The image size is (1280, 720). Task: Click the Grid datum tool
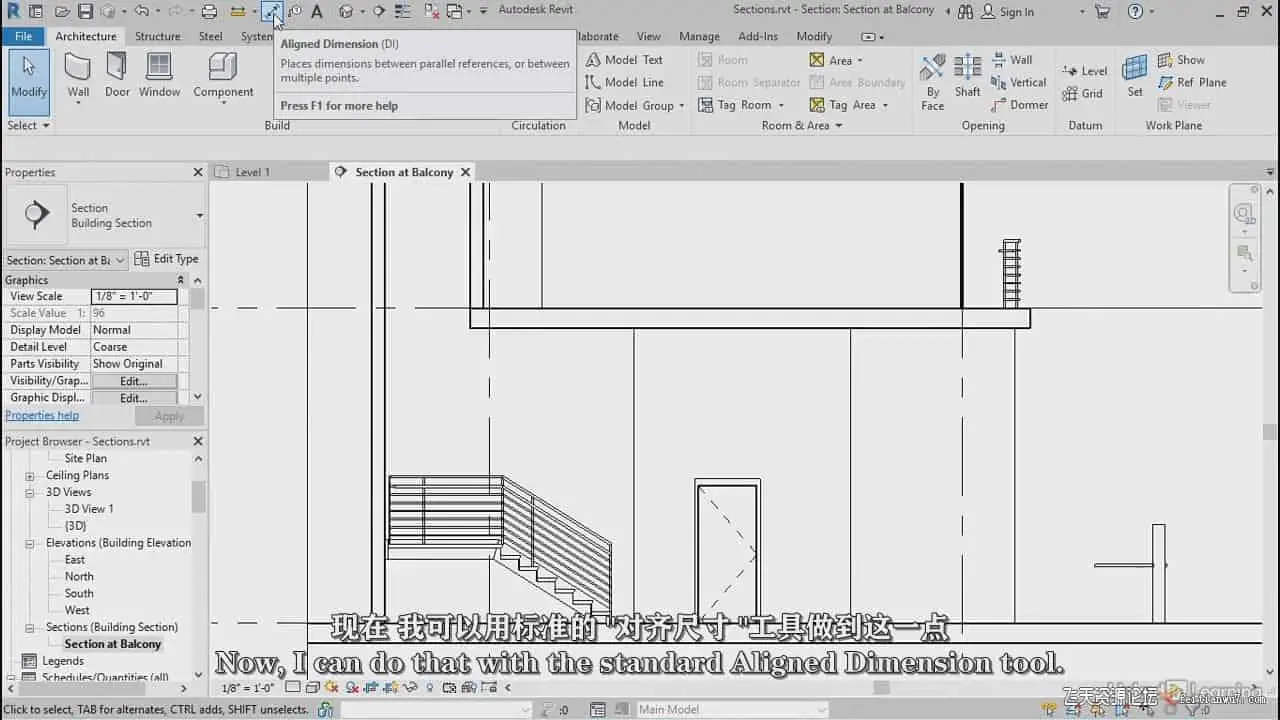click(x=1083, y=94)
